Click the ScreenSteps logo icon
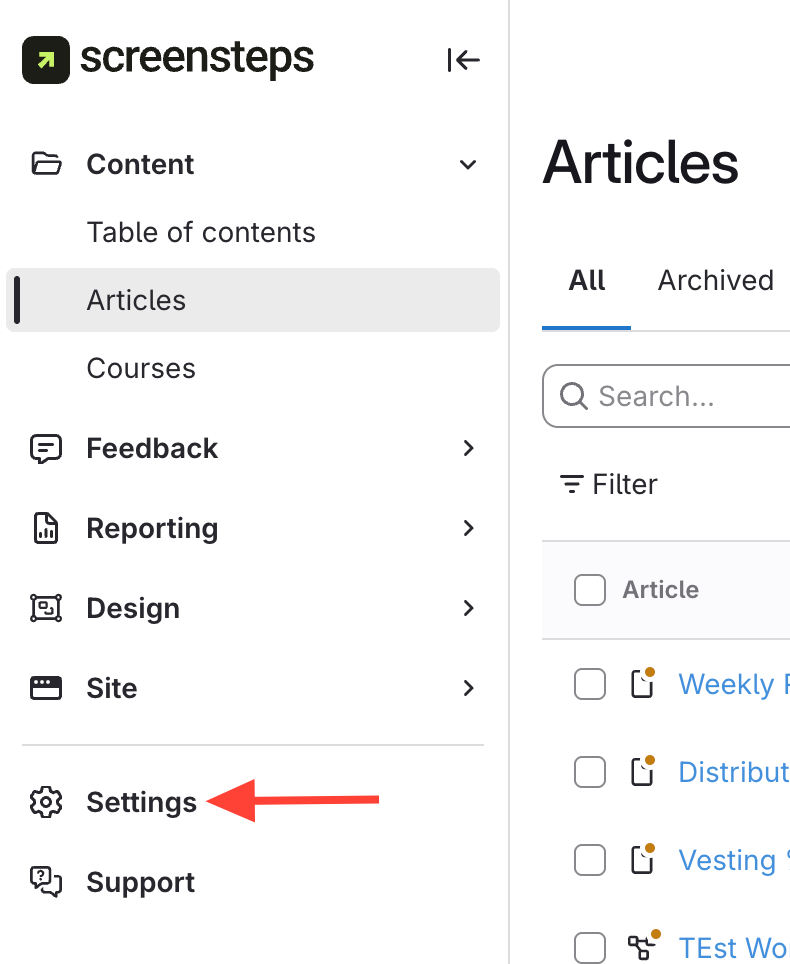 (x=46, y=60)
